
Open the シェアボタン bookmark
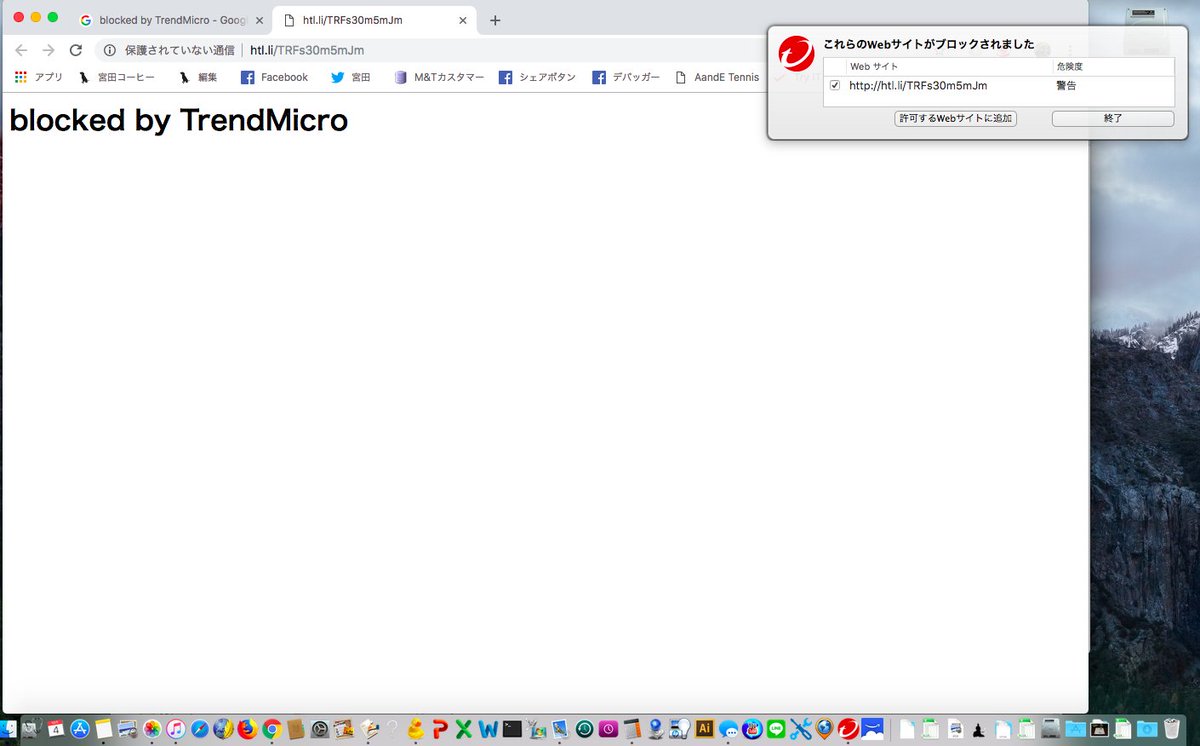pos(537,77)
